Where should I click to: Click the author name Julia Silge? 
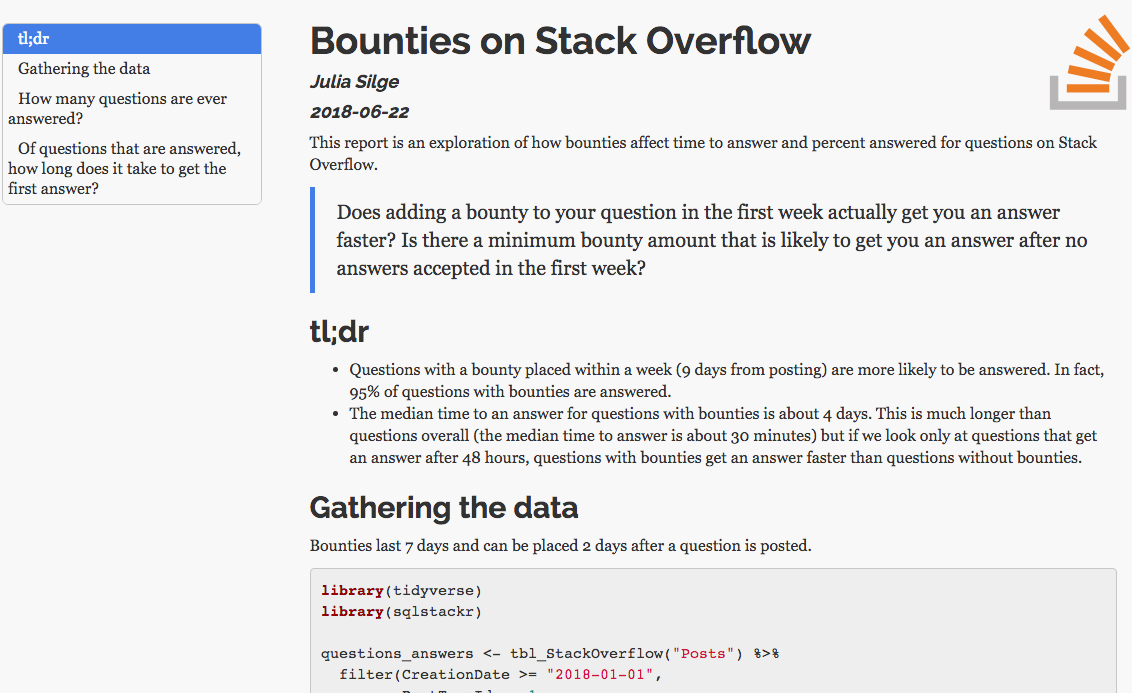pyautogui.click(x=355, y=82)
